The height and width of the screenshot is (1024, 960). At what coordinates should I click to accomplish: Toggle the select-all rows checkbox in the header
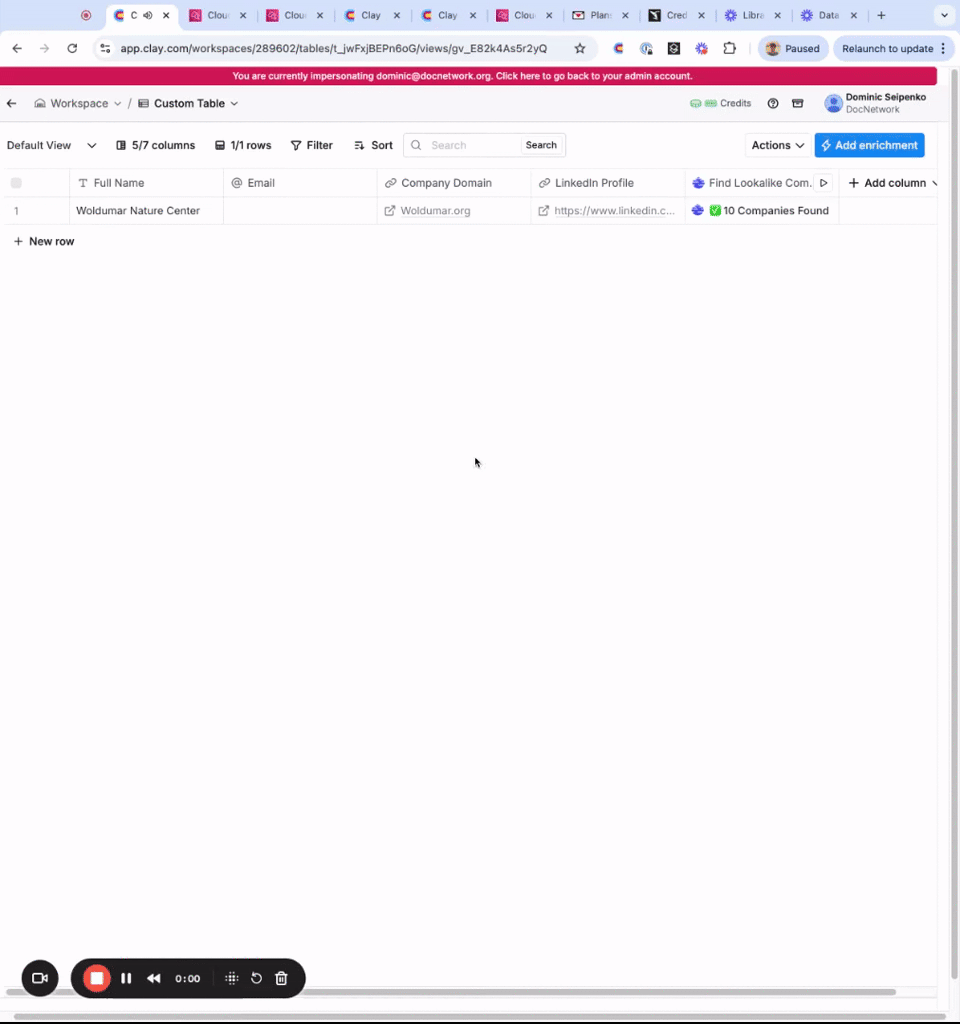(x=16, y=183)
